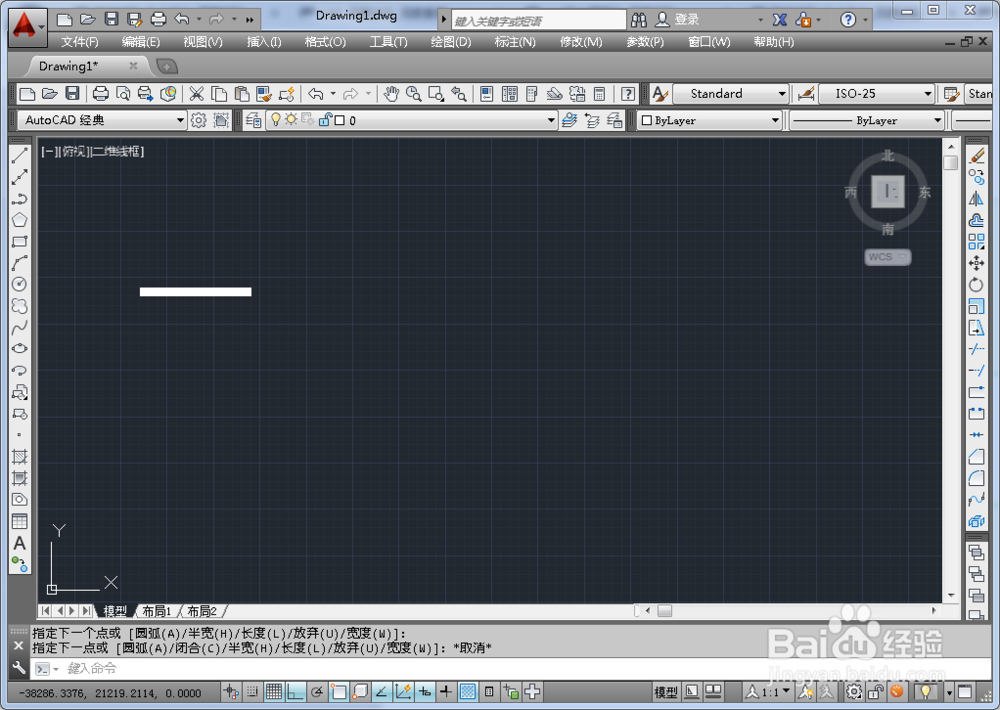The image size is (1000, 710).
Task: Toggle layer lock icon in layer dropdown
Action: [x=325, y=120]
